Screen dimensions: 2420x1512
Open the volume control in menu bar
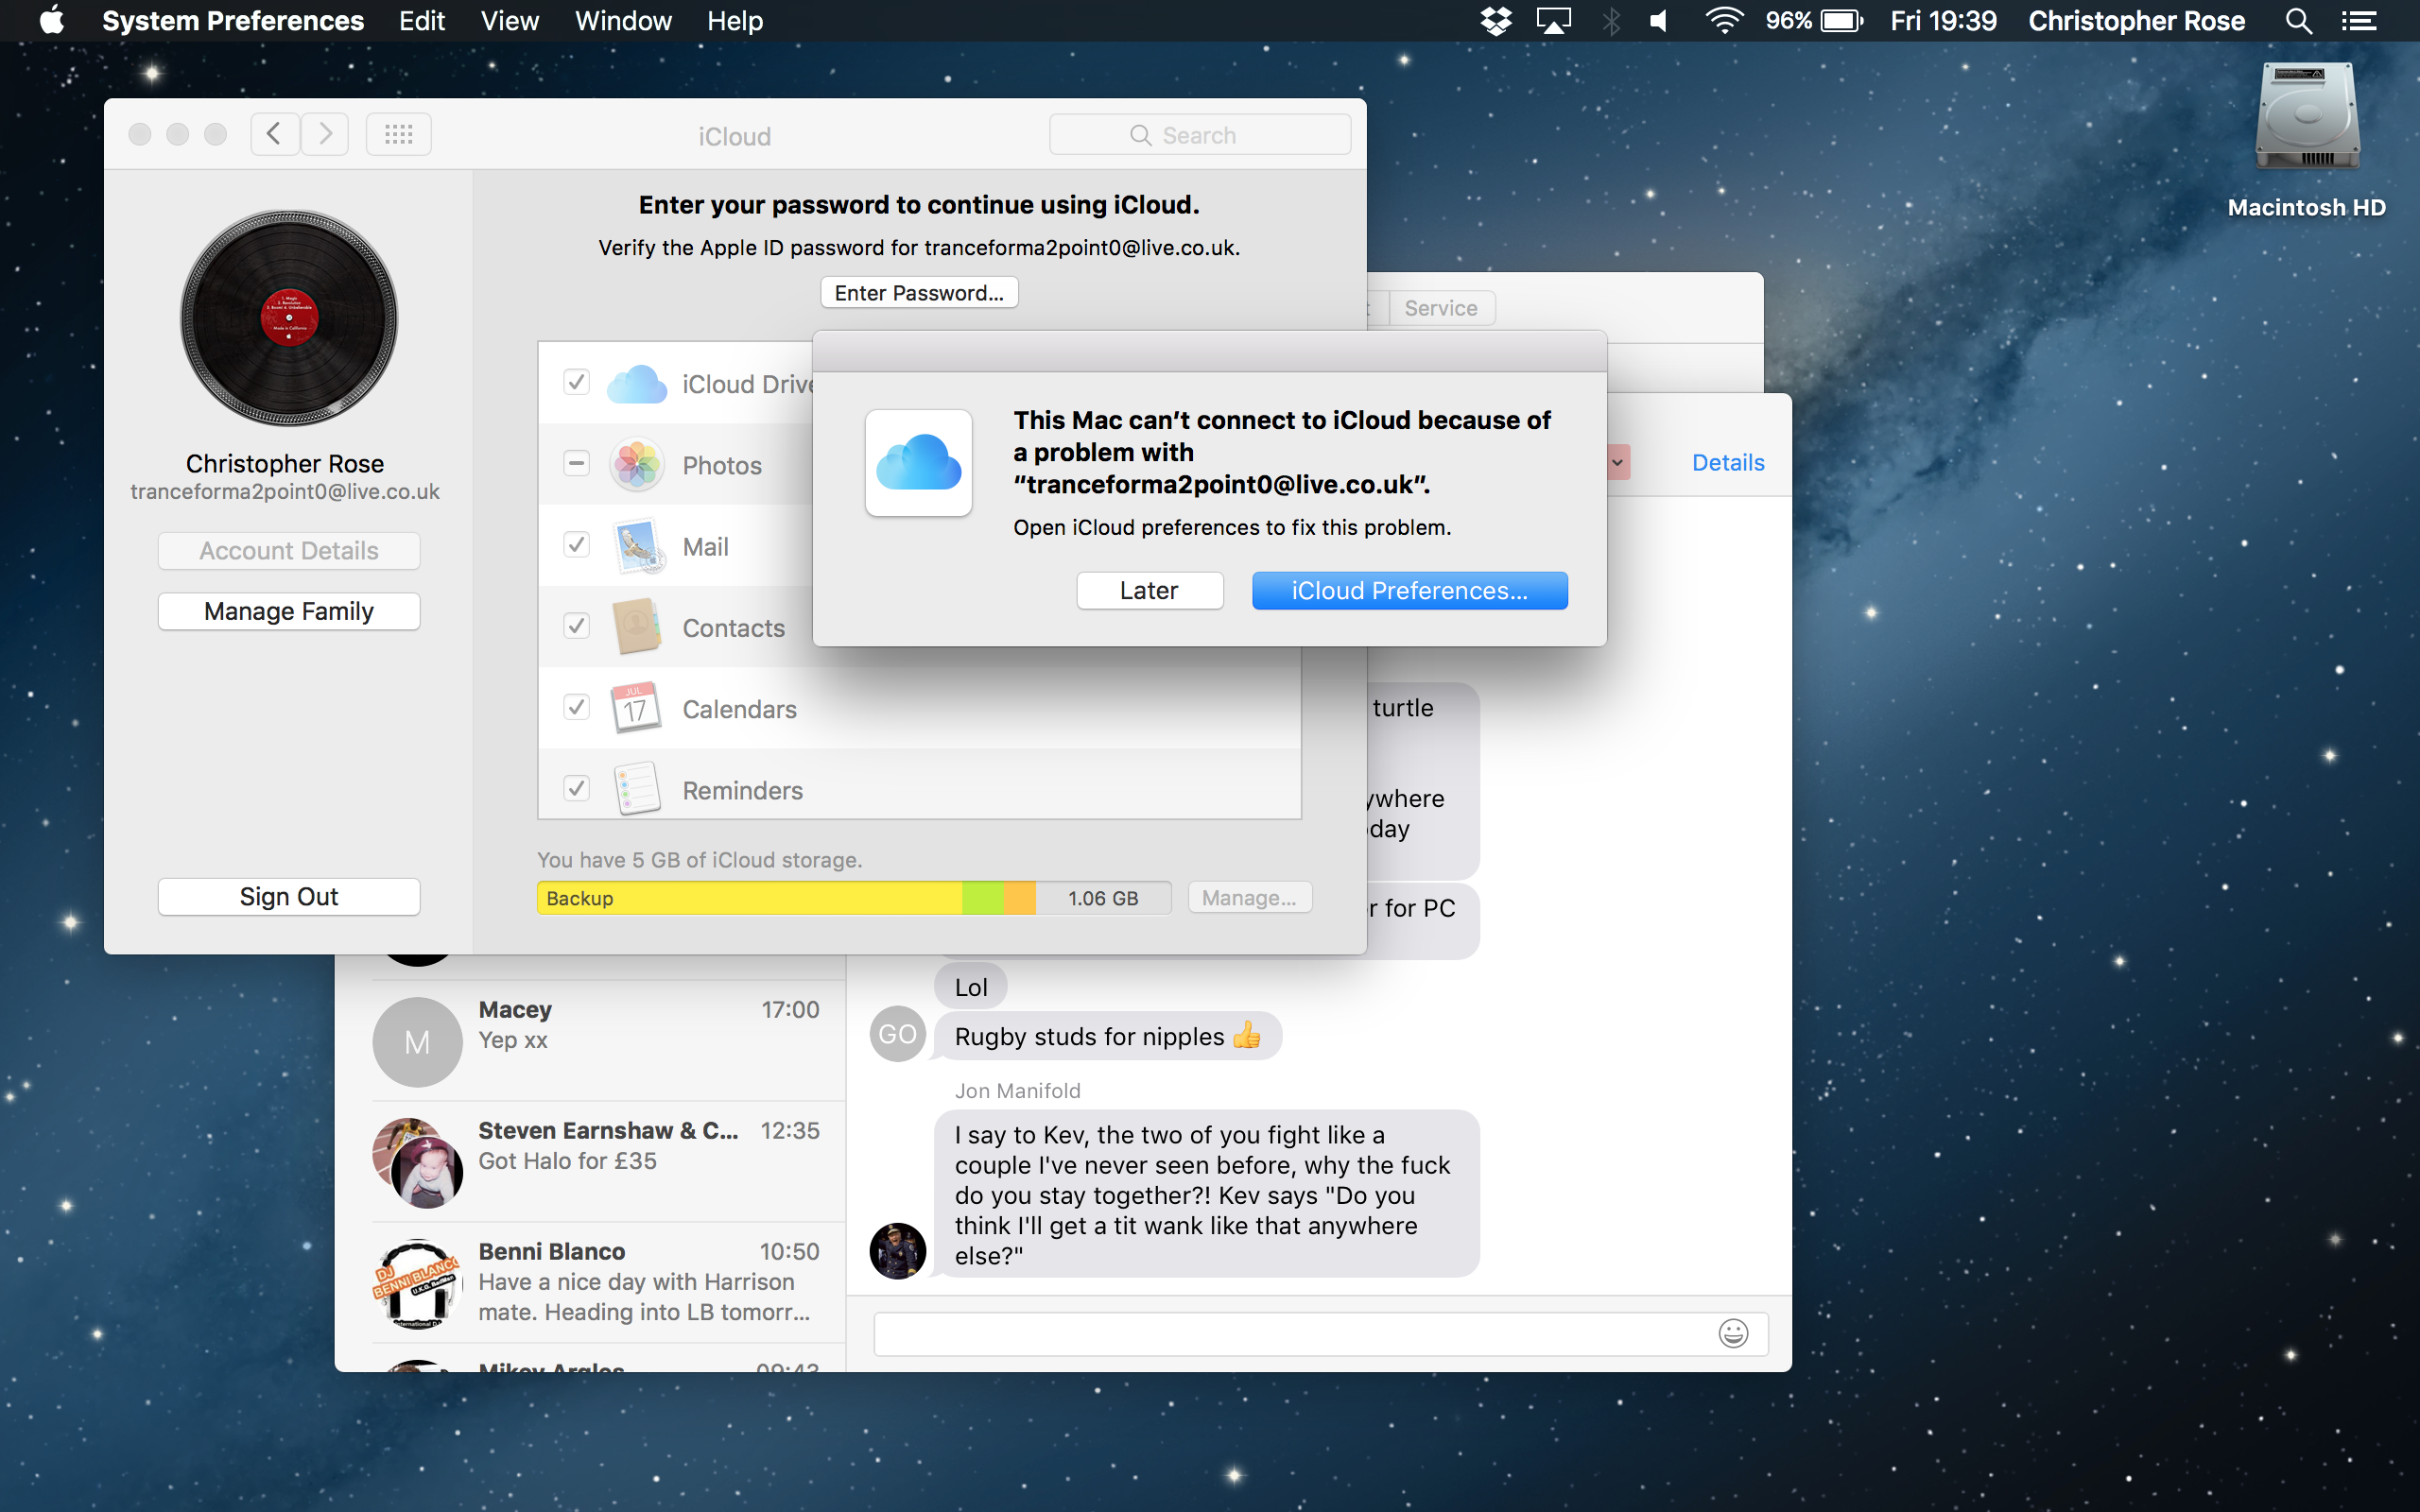pyautogui.click(x=1660, y=21)
